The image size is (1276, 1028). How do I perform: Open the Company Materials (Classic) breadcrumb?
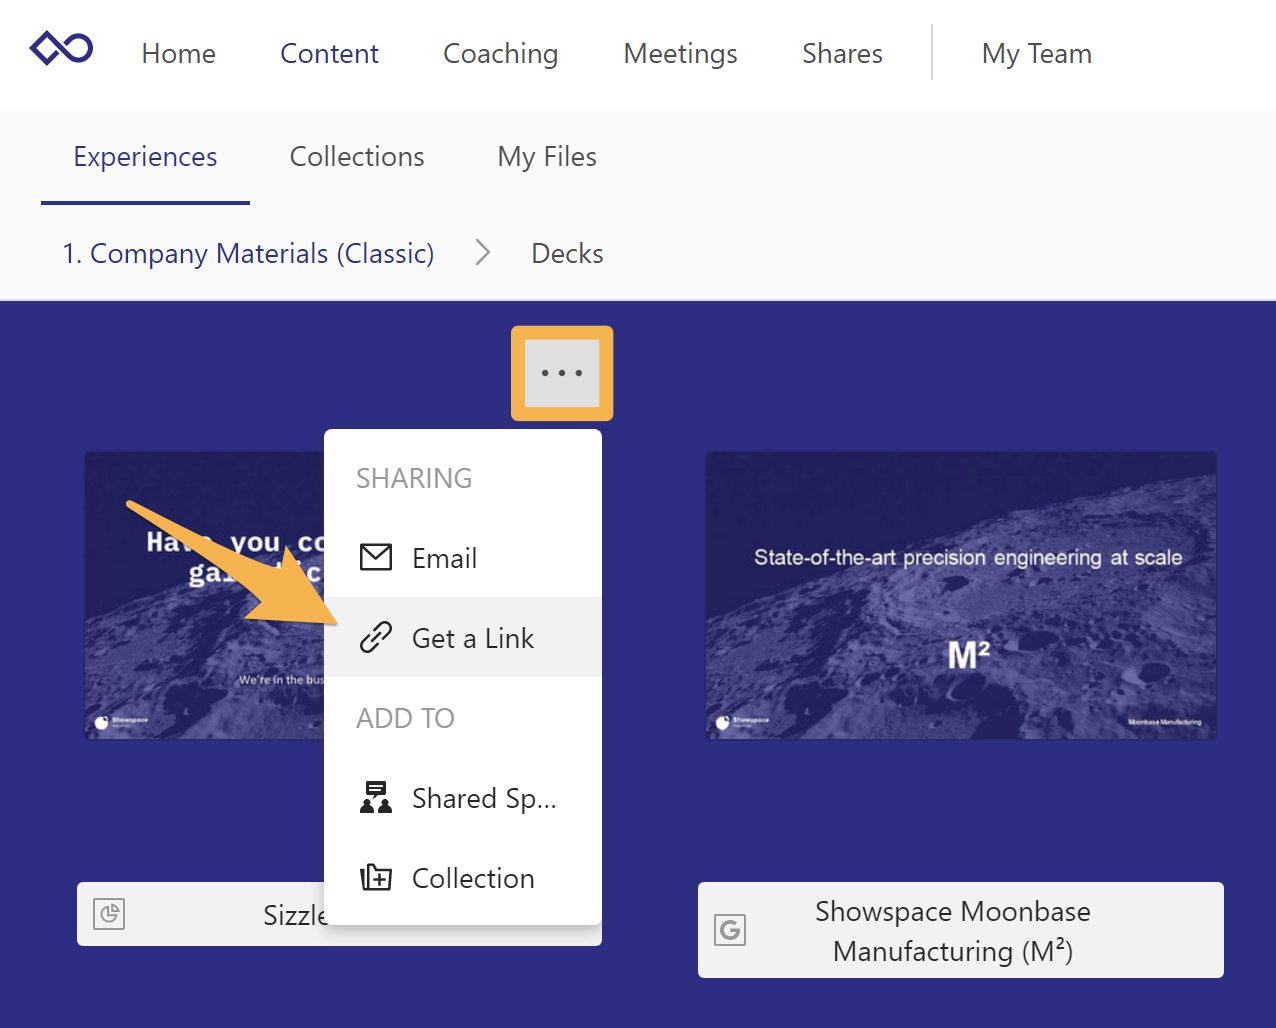point(247,253)
